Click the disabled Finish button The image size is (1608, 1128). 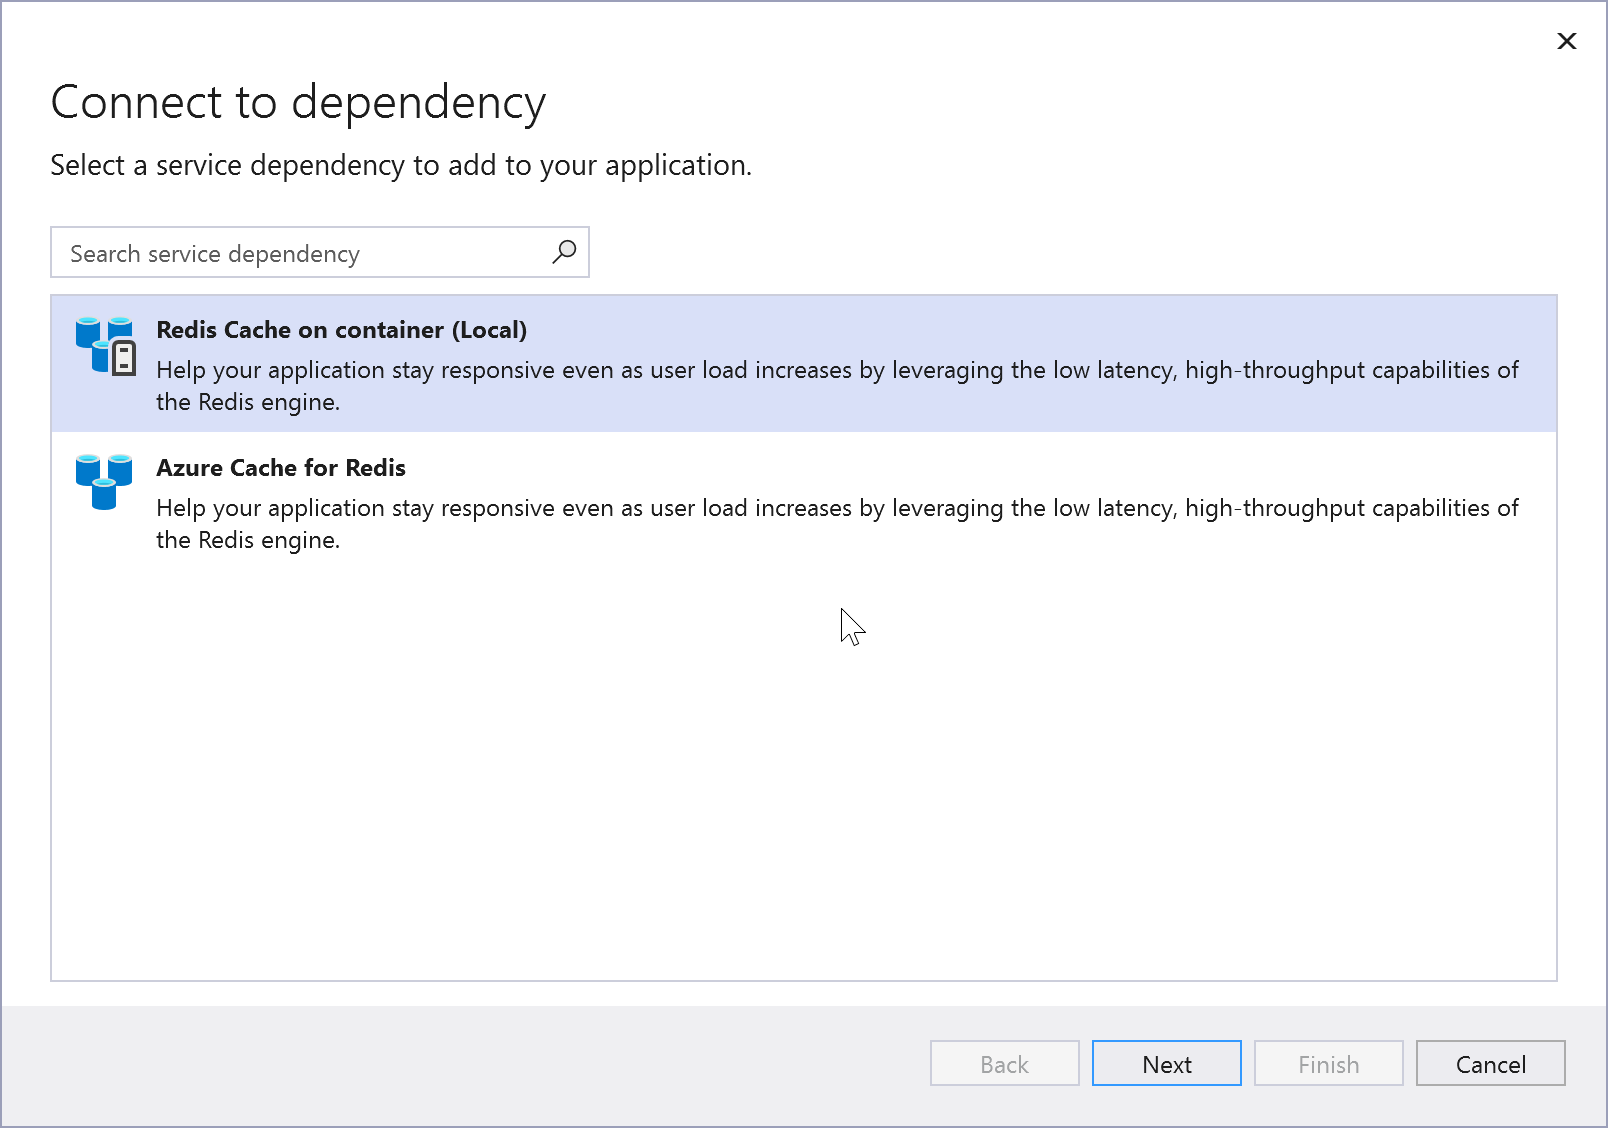pyautogui.click(x=1328, y=1063)
